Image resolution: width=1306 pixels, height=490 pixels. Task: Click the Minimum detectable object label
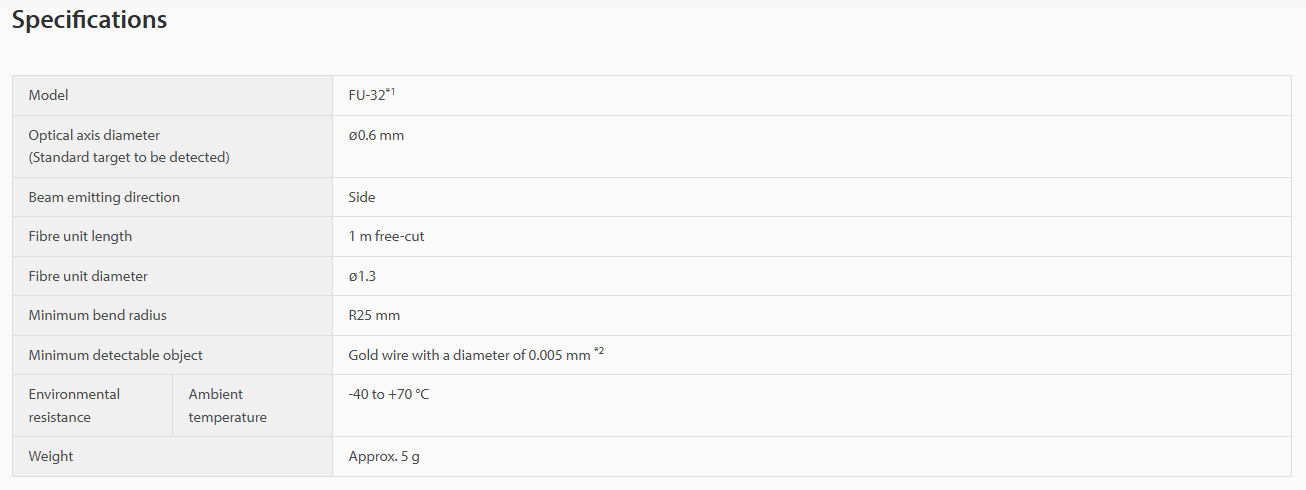115,355
